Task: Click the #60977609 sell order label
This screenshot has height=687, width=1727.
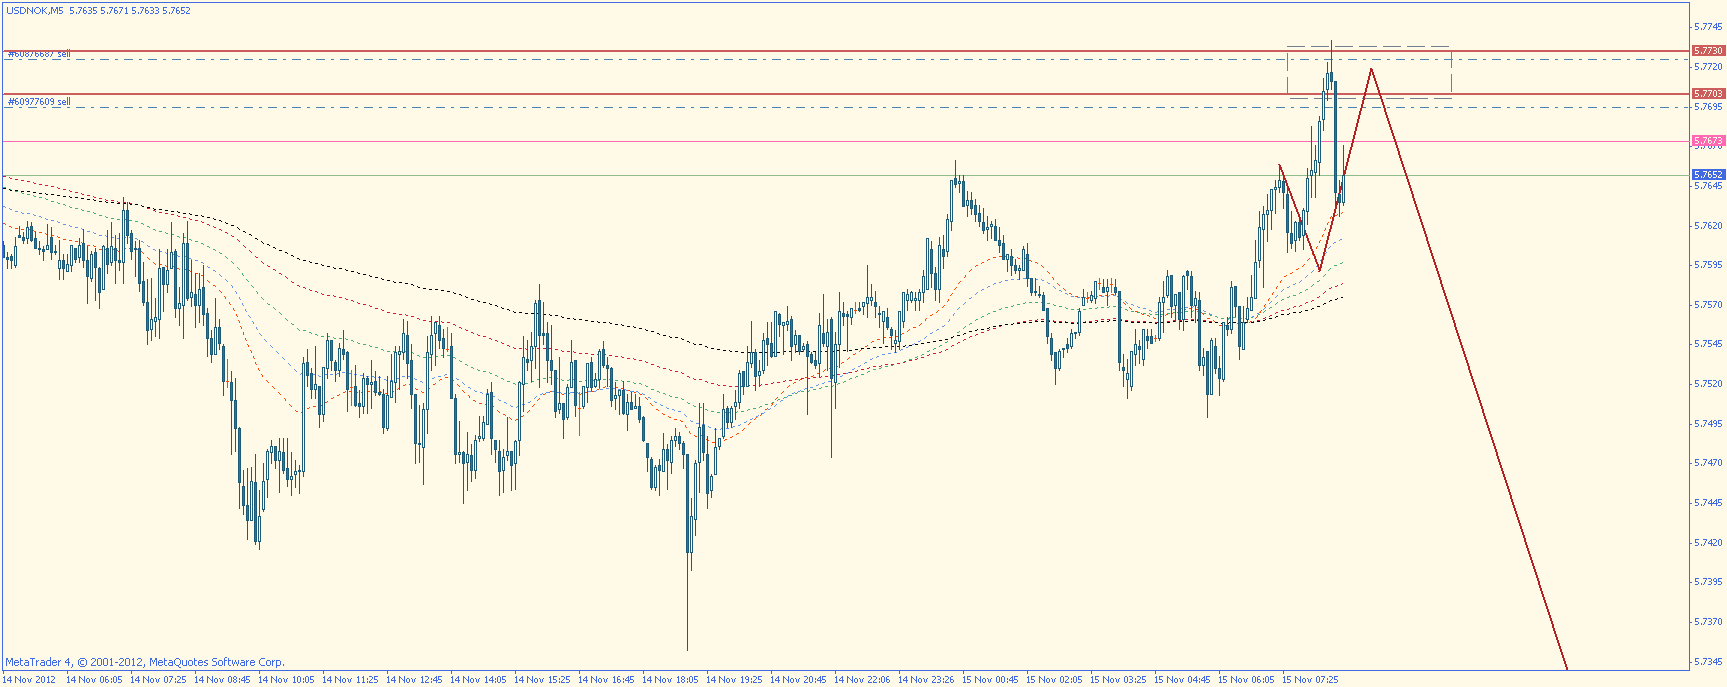Action: pos(39,102)
